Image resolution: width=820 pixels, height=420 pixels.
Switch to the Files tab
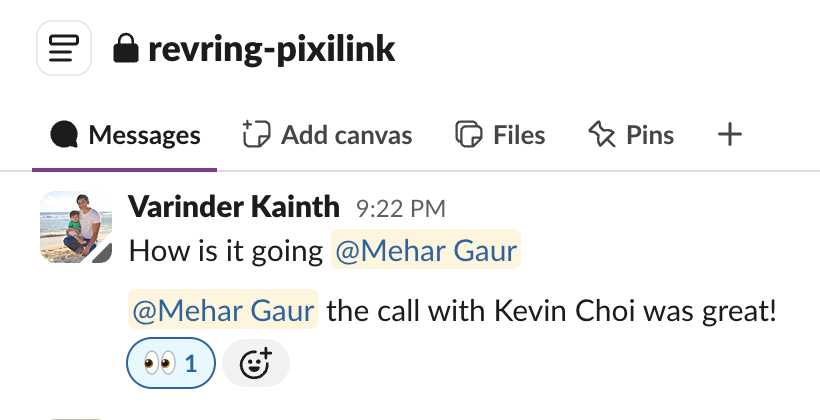pos(519,135)
